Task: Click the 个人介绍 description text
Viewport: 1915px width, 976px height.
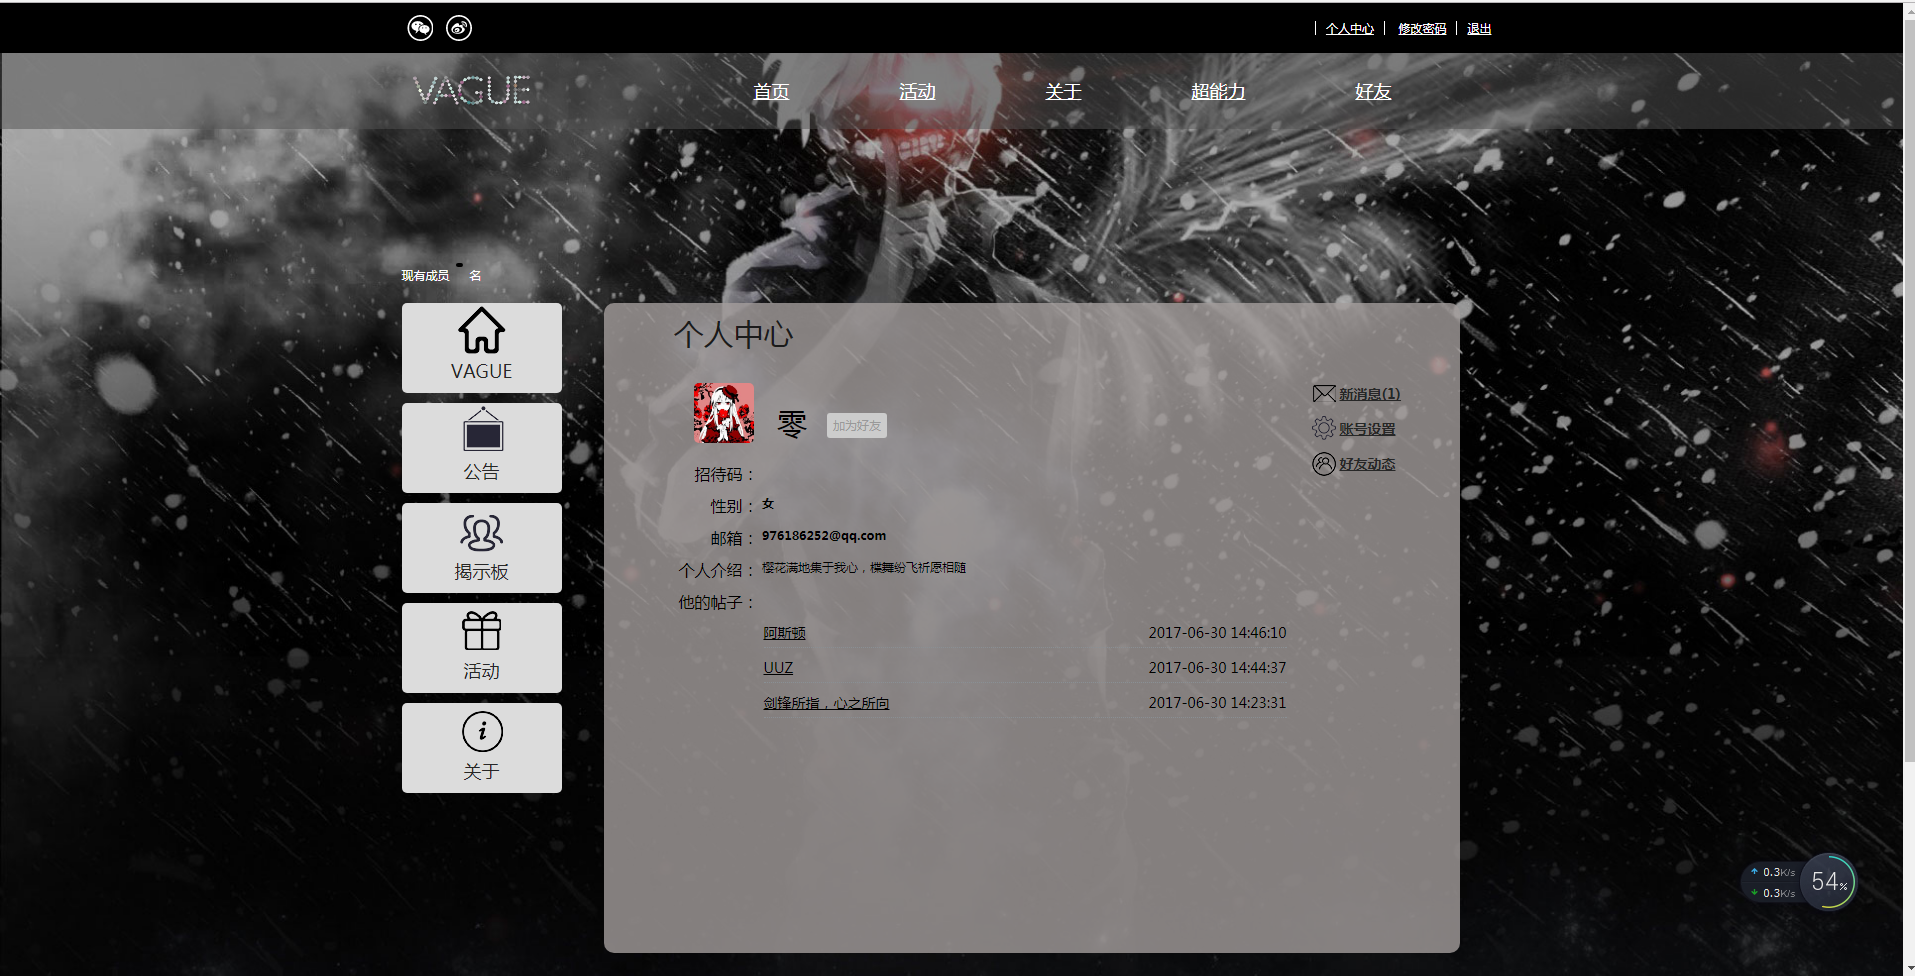Action: point(864,568)
